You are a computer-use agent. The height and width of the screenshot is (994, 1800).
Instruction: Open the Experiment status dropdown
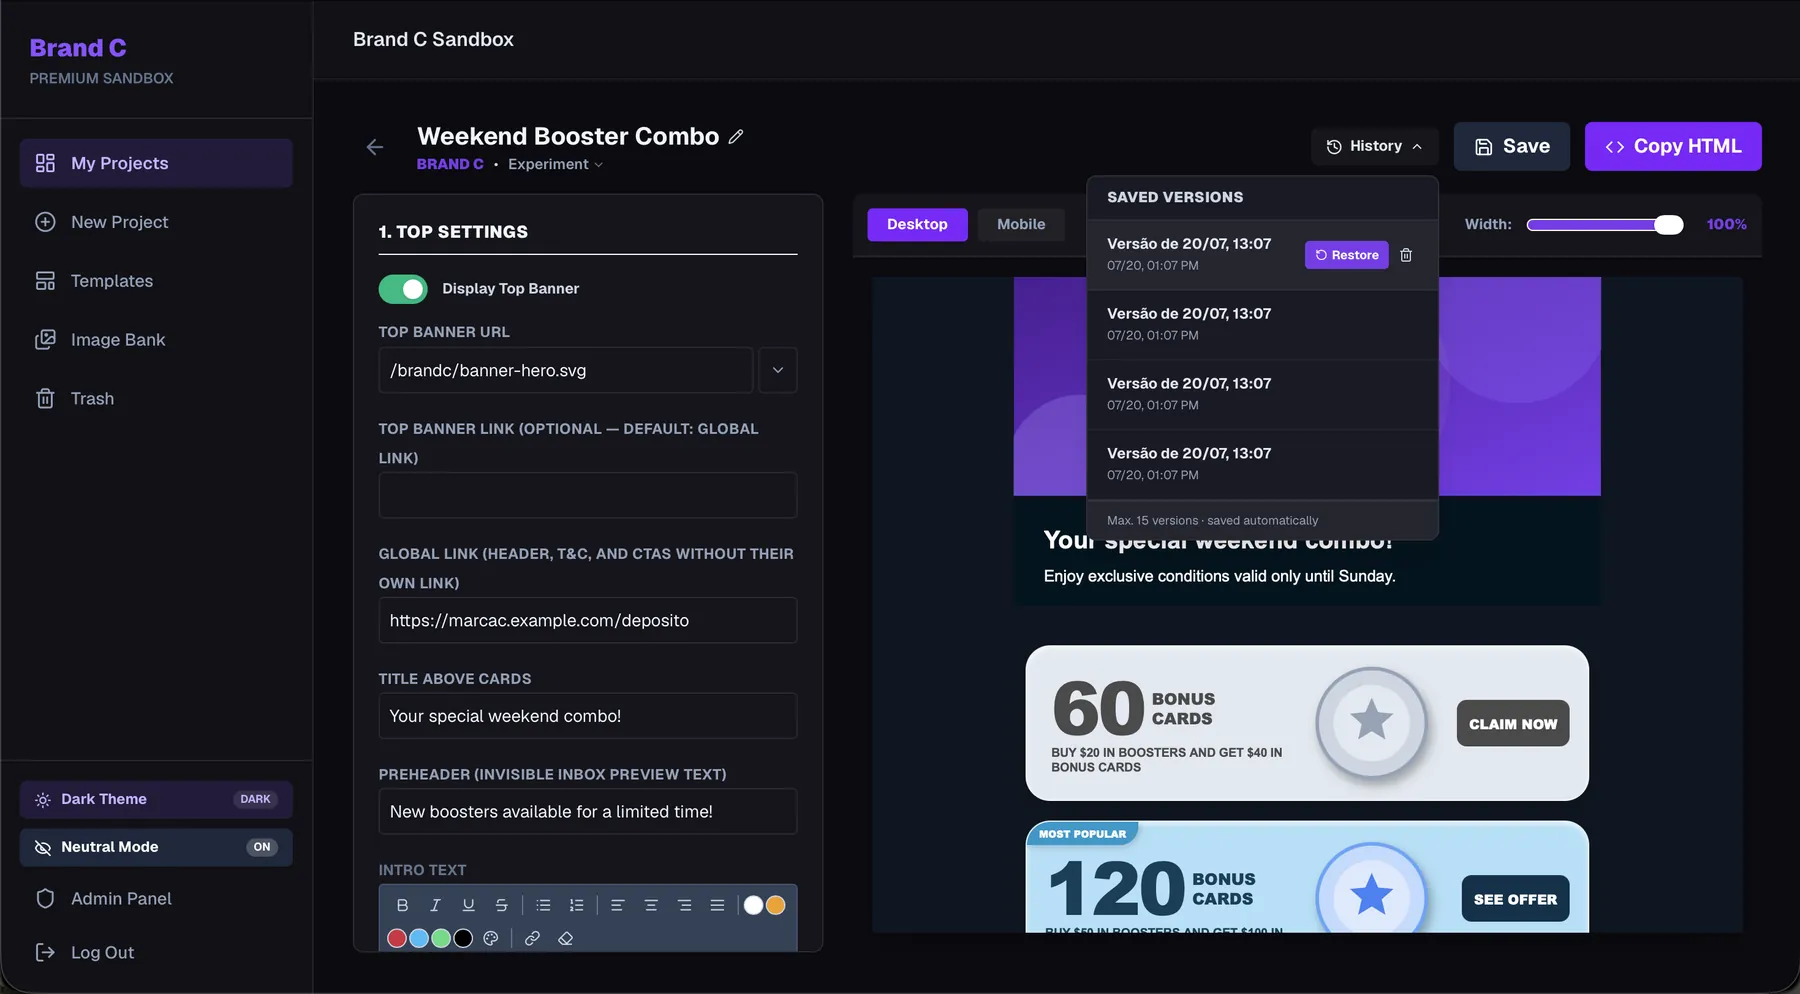tap(555, 165)
